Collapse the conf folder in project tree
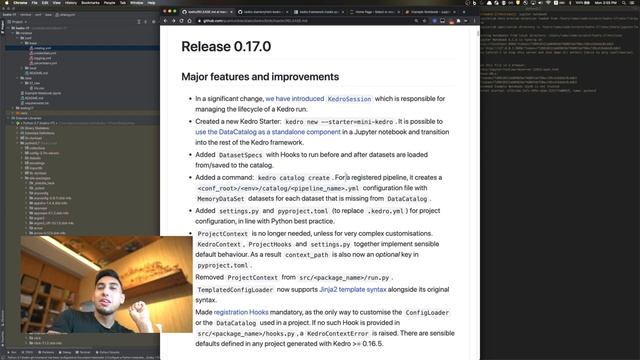 tap(18, 38)
